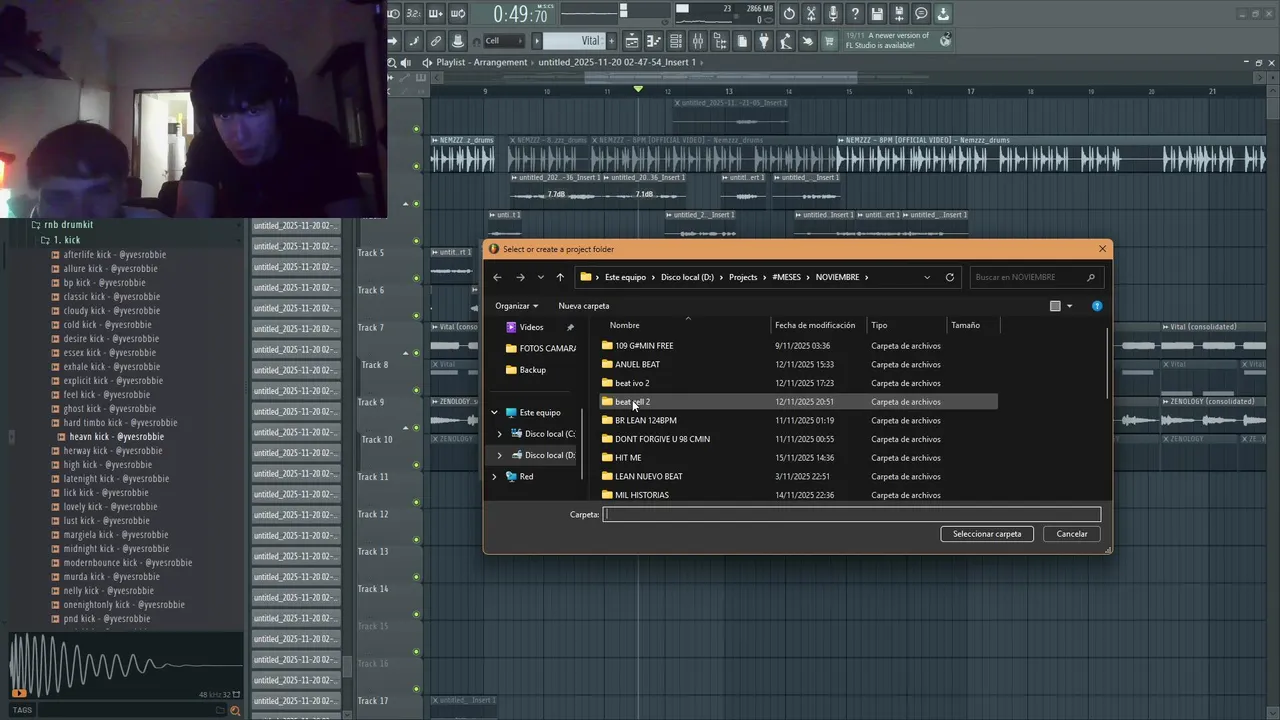
Task: Toggle mute light for Track 9
Action: (416, 427)
